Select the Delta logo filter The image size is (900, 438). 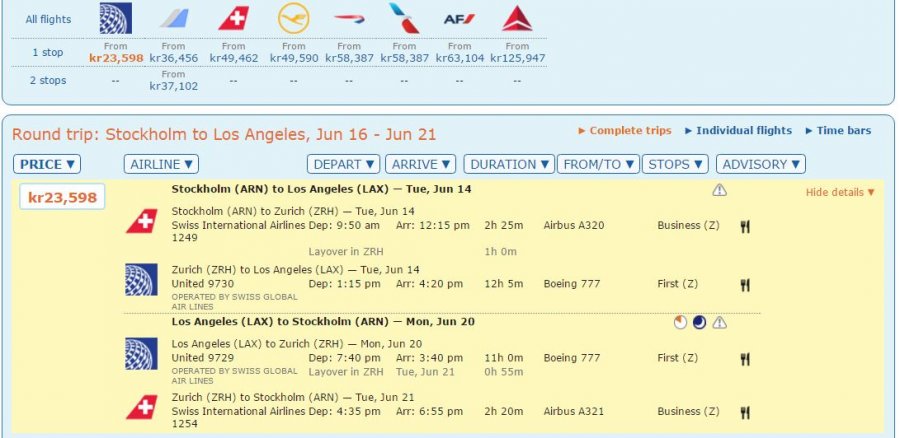[x=517, y=19]
